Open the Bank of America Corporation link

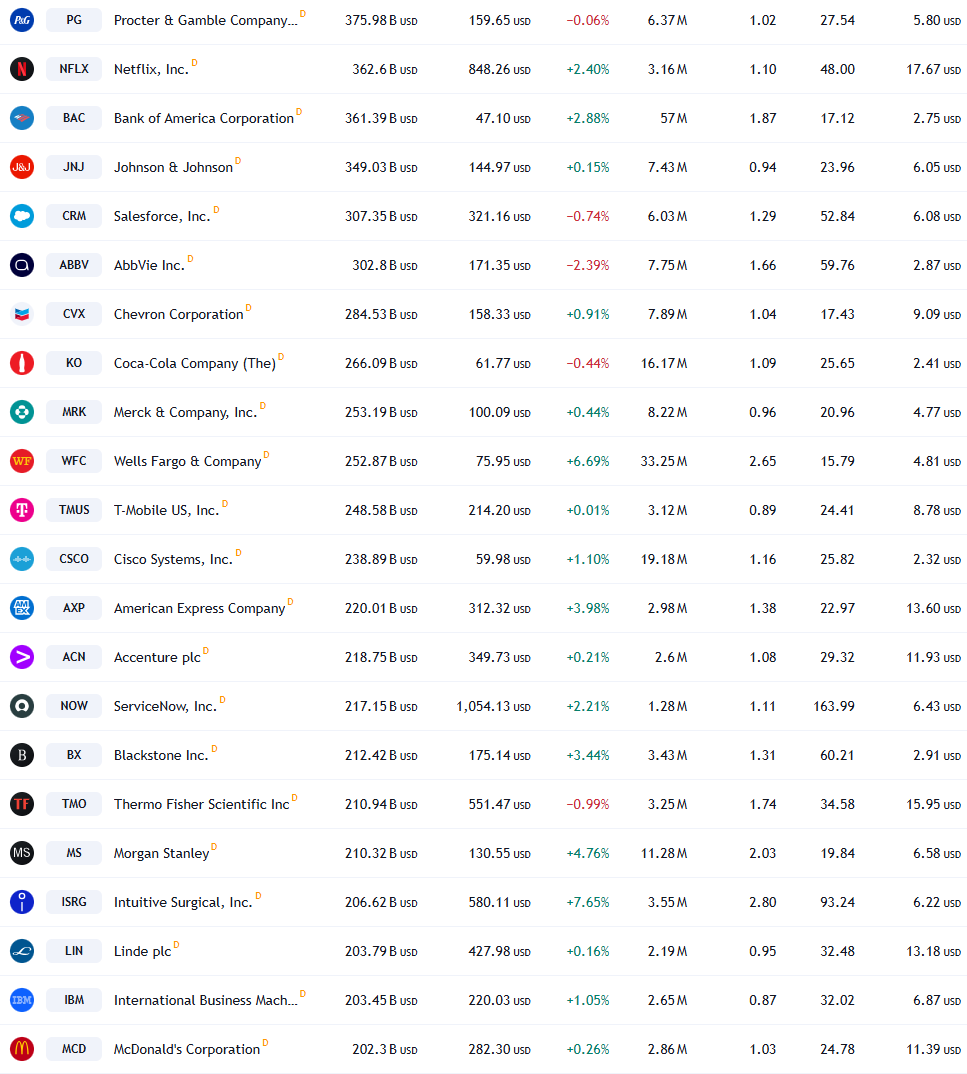coord(203,118)
